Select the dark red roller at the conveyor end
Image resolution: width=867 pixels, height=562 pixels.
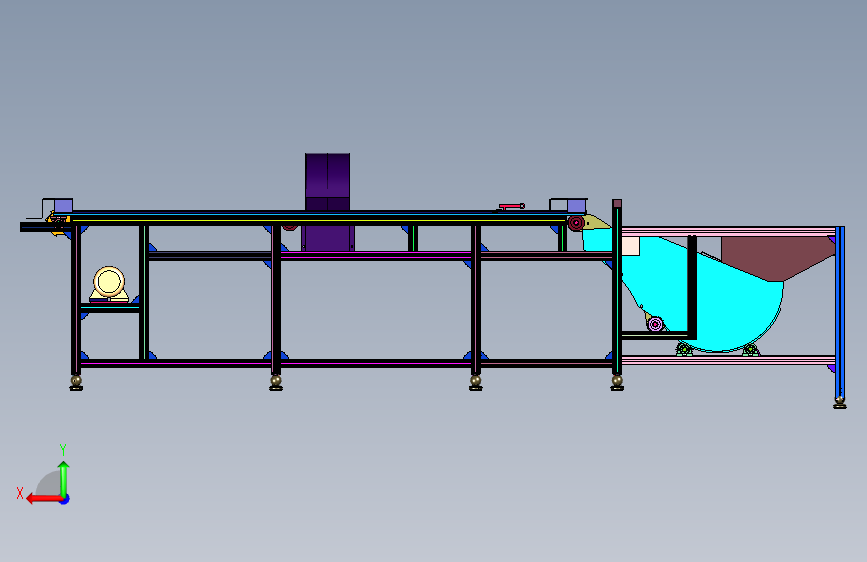coord(576,223)
